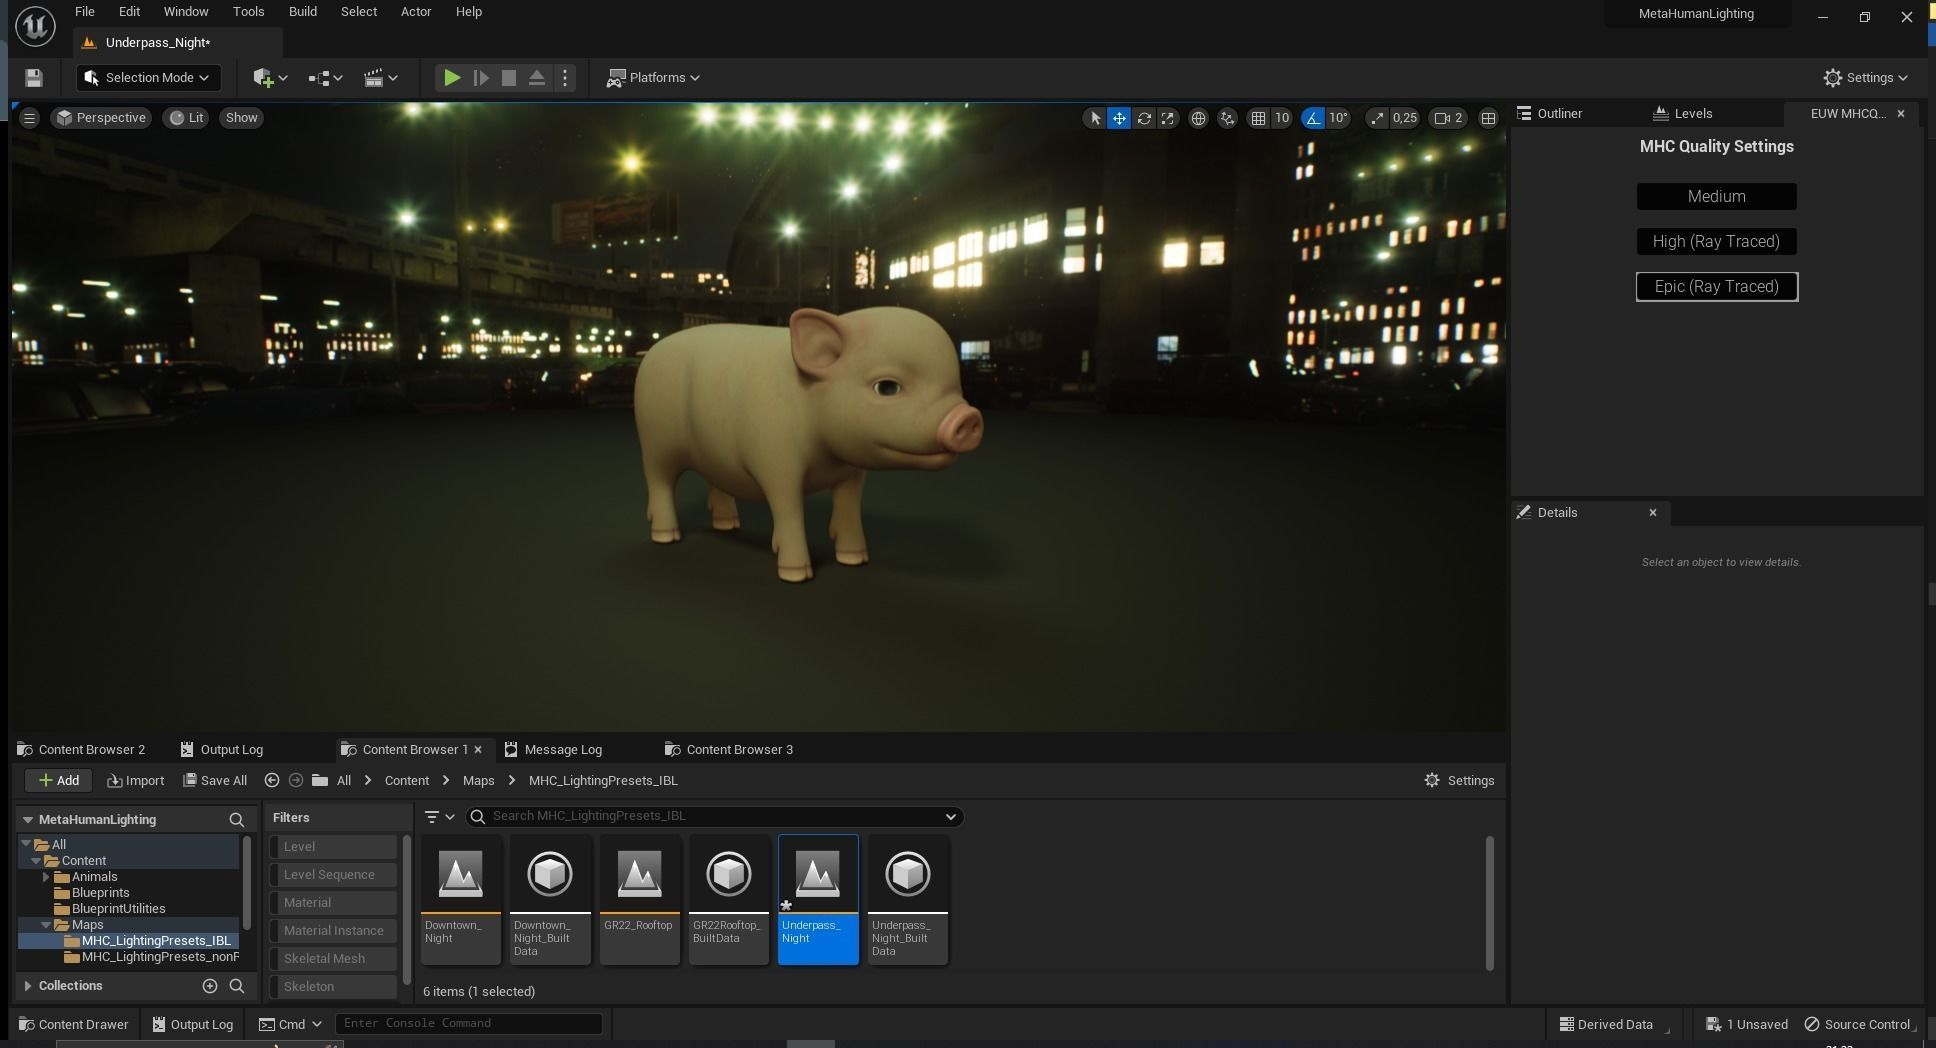Image resolution: width=1936 pixels, height=1048 pixels.
Task: Add a new collection plus icon
Action: 210,986
